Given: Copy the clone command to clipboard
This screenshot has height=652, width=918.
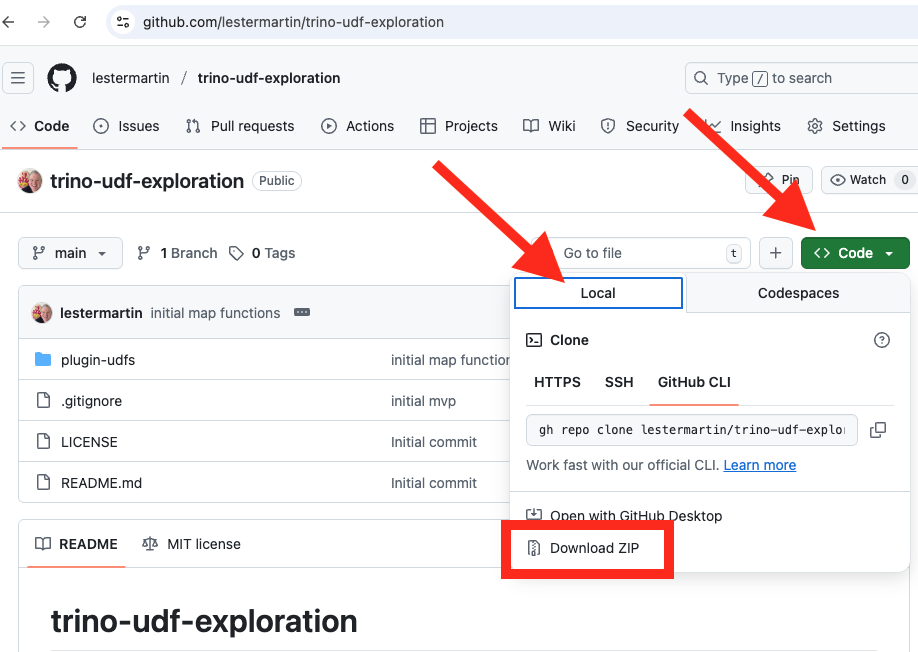Looking at the screenshot, I should (877, 430).
